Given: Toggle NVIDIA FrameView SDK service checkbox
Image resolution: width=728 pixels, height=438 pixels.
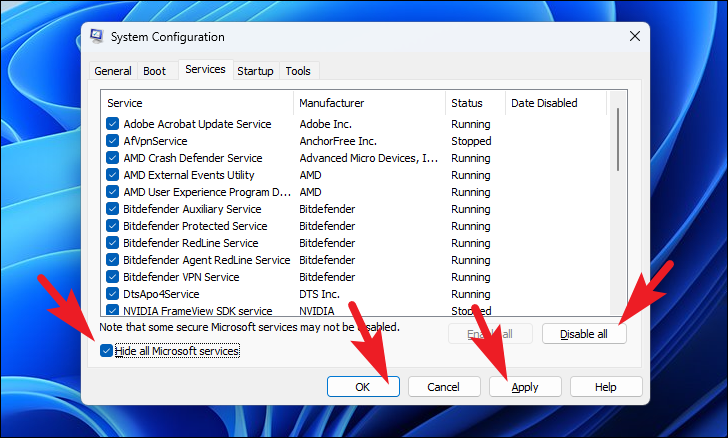Looking at the screenshot, I should pyautogui.click(x=112, y=310).
